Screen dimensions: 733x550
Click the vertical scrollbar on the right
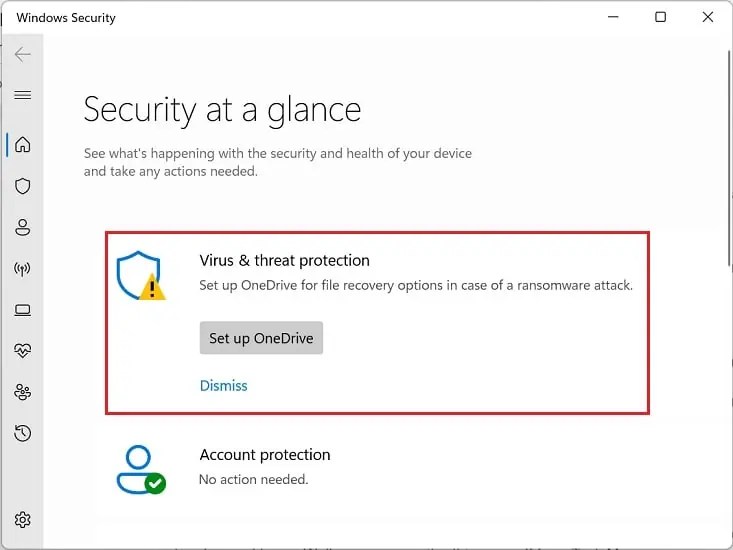[x=729, y=159]
